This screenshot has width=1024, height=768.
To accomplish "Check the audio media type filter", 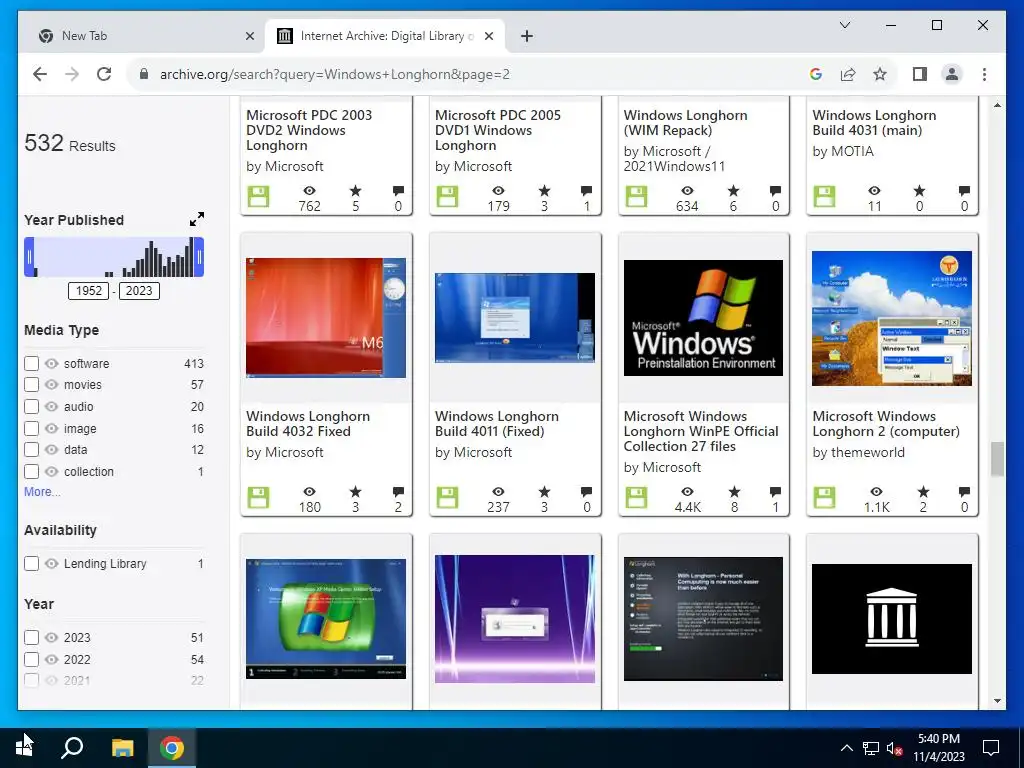I will tap(31, 406).
